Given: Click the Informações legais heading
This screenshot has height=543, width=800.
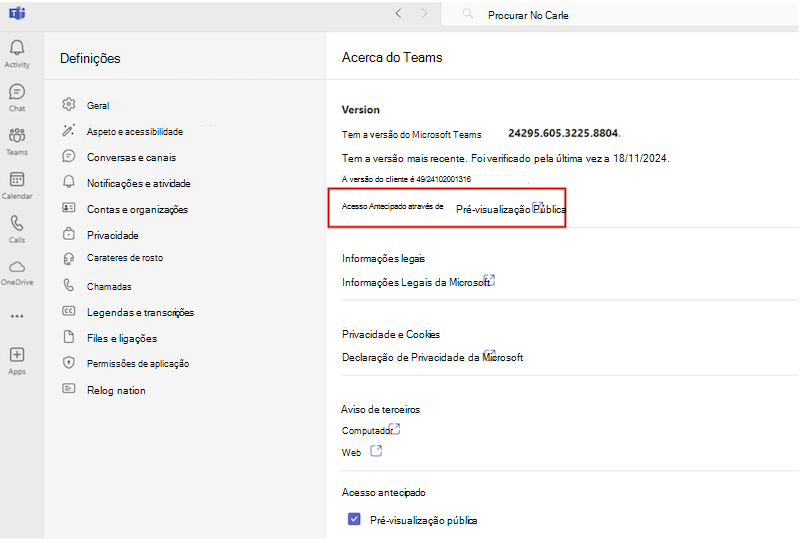Looking at the screenshot, I should [383, 258].
